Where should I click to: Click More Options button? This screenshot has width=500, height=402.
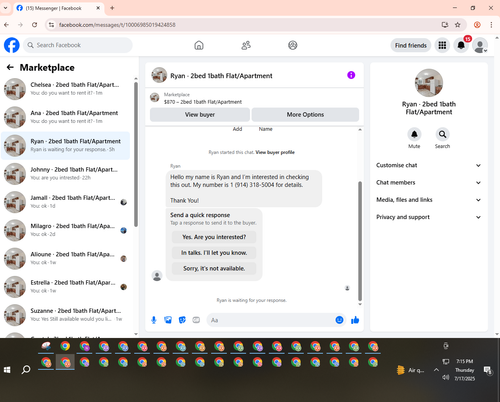[x=305, y=115]
